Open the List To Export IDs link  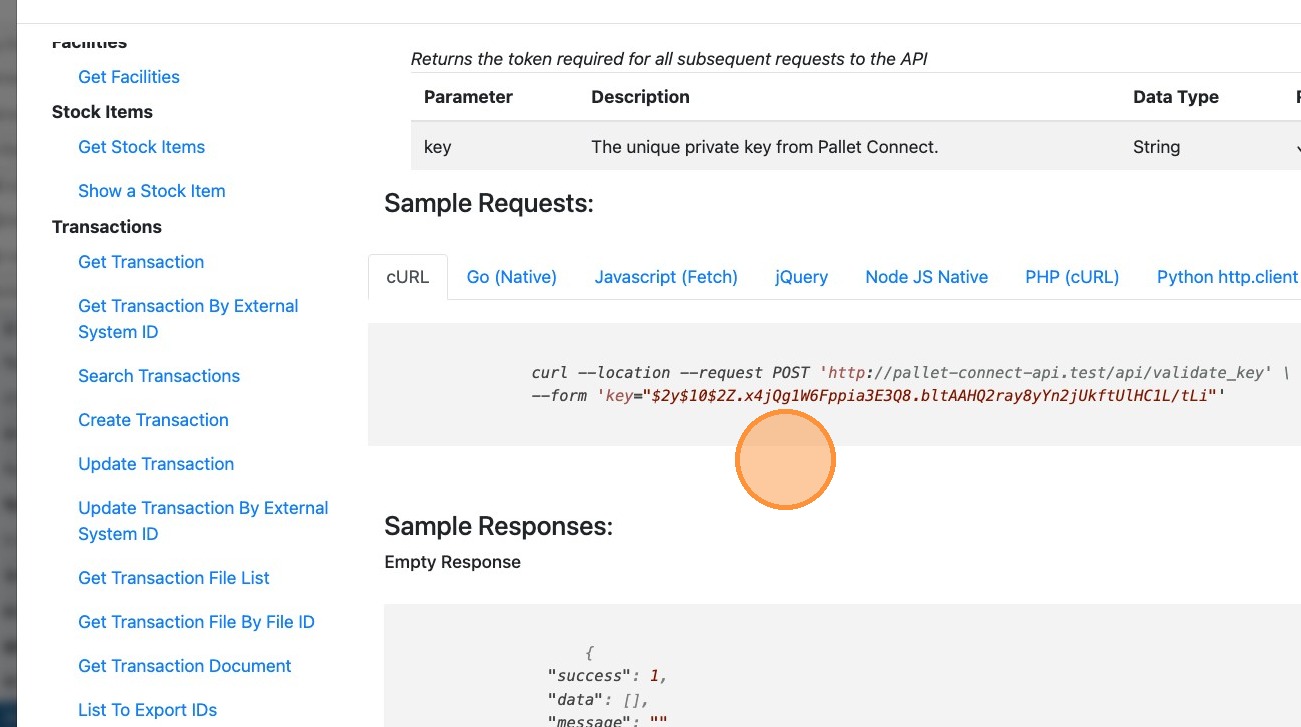coord(147,710)
